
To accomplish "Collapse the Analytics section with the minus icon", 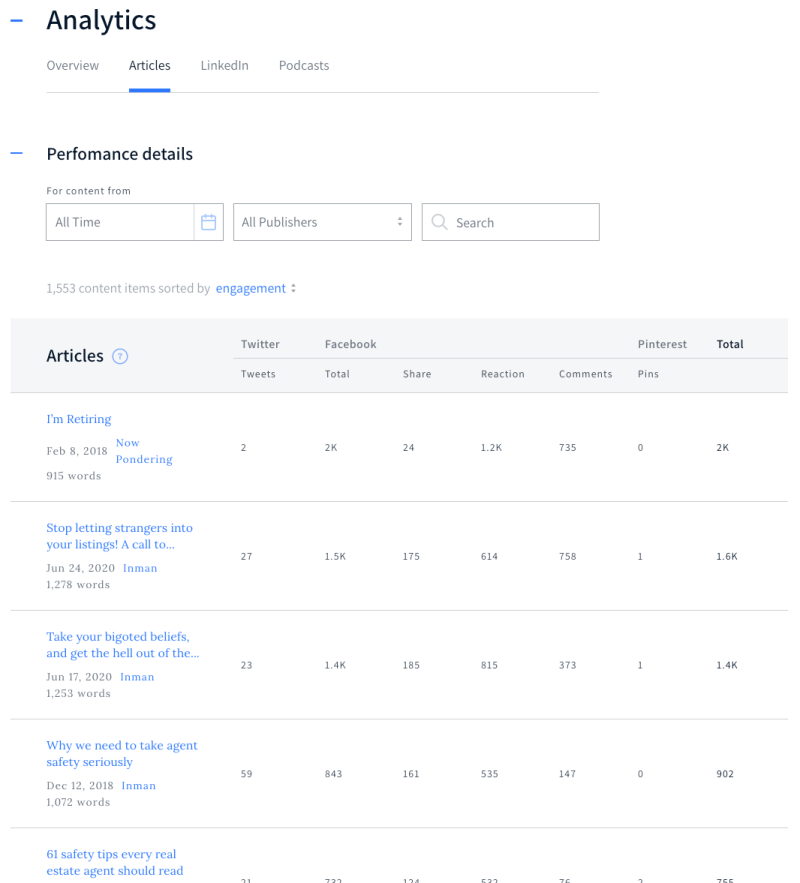I will 17,21.
